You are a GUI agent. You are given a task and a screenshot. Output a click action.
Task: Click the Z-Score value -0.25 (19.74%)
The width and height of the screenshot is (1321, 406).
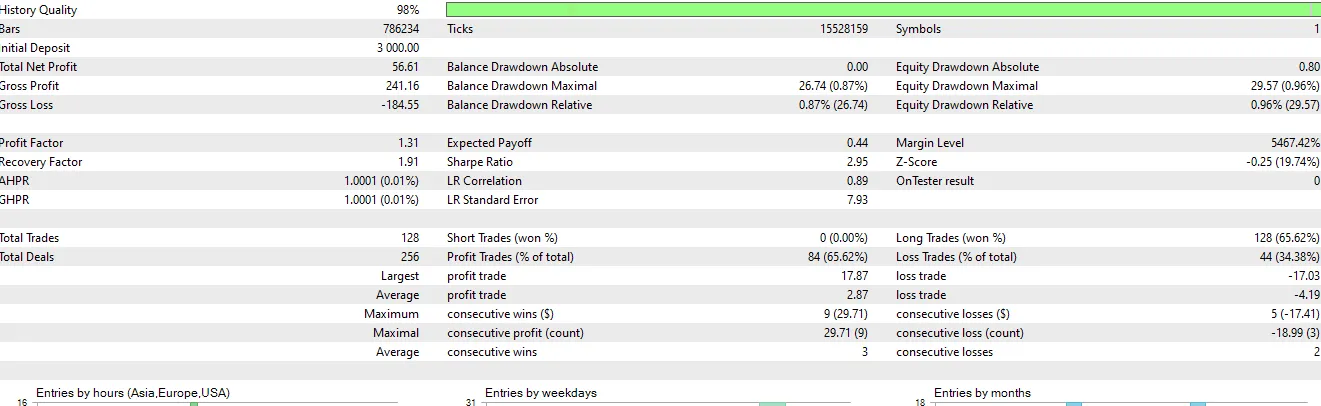(x=1273, y=162)
